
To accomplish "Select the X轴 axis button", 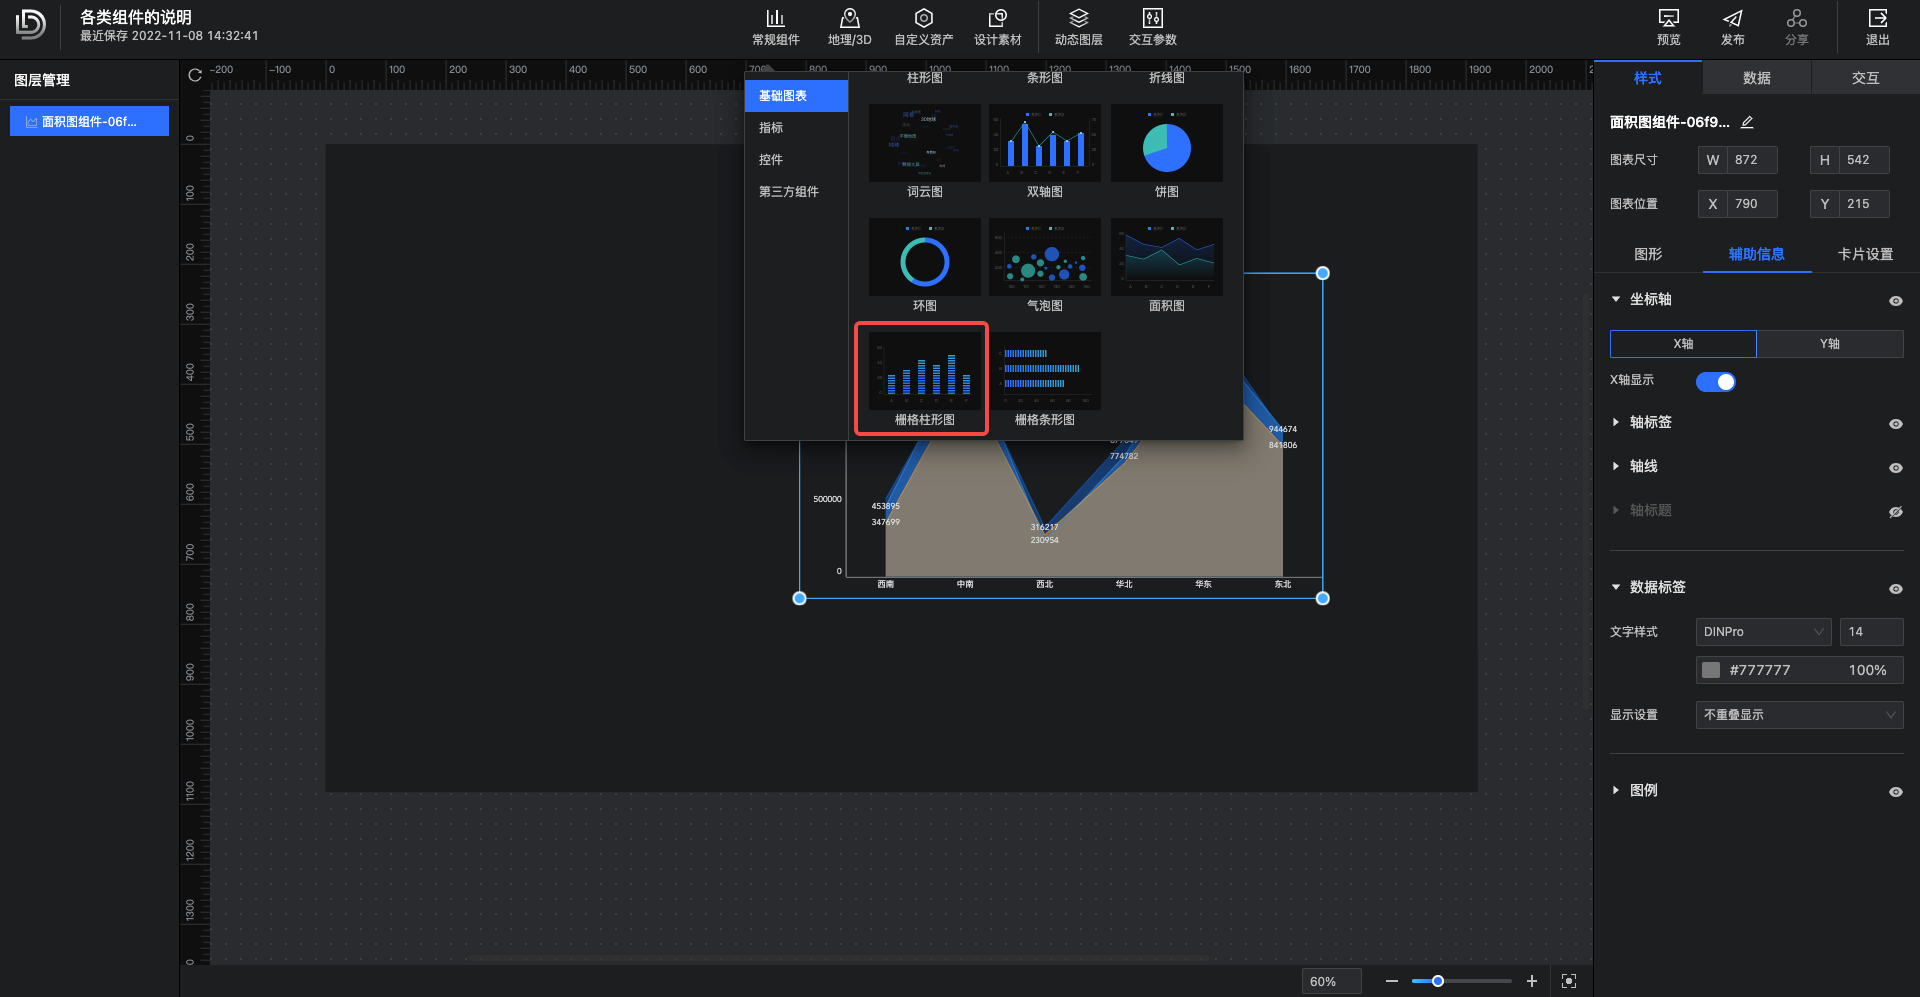I will pyautogui.click(x=1683, y=344).
